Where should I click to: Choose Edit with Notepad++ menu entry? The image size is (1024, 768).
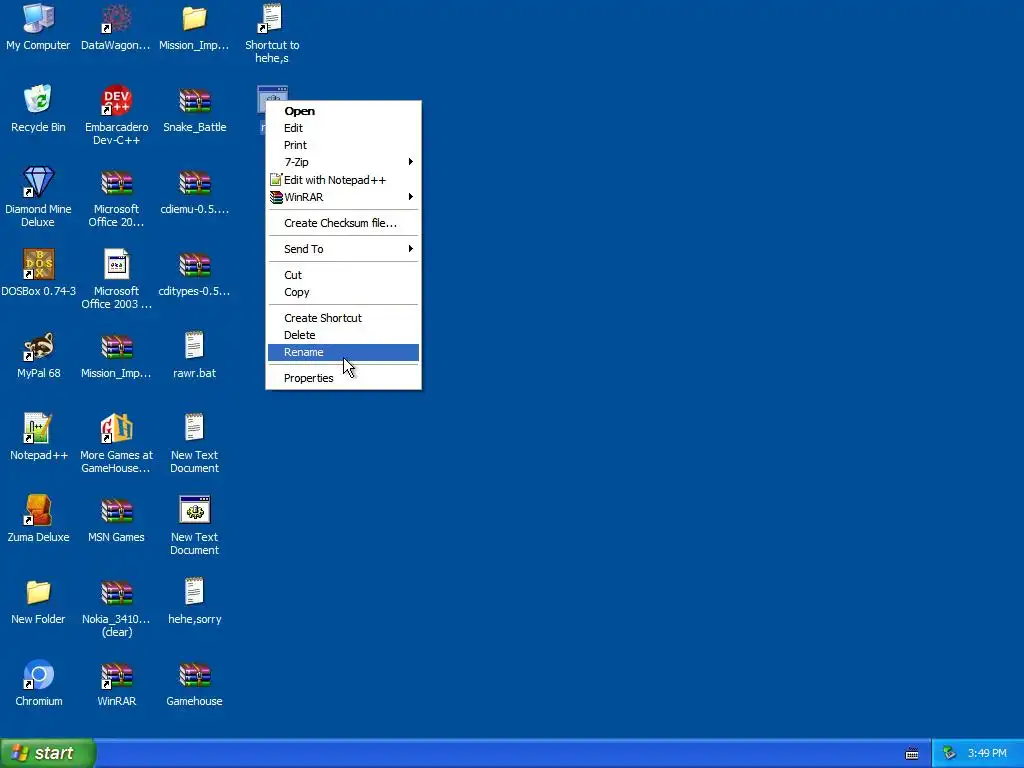[x=344, y=180]
